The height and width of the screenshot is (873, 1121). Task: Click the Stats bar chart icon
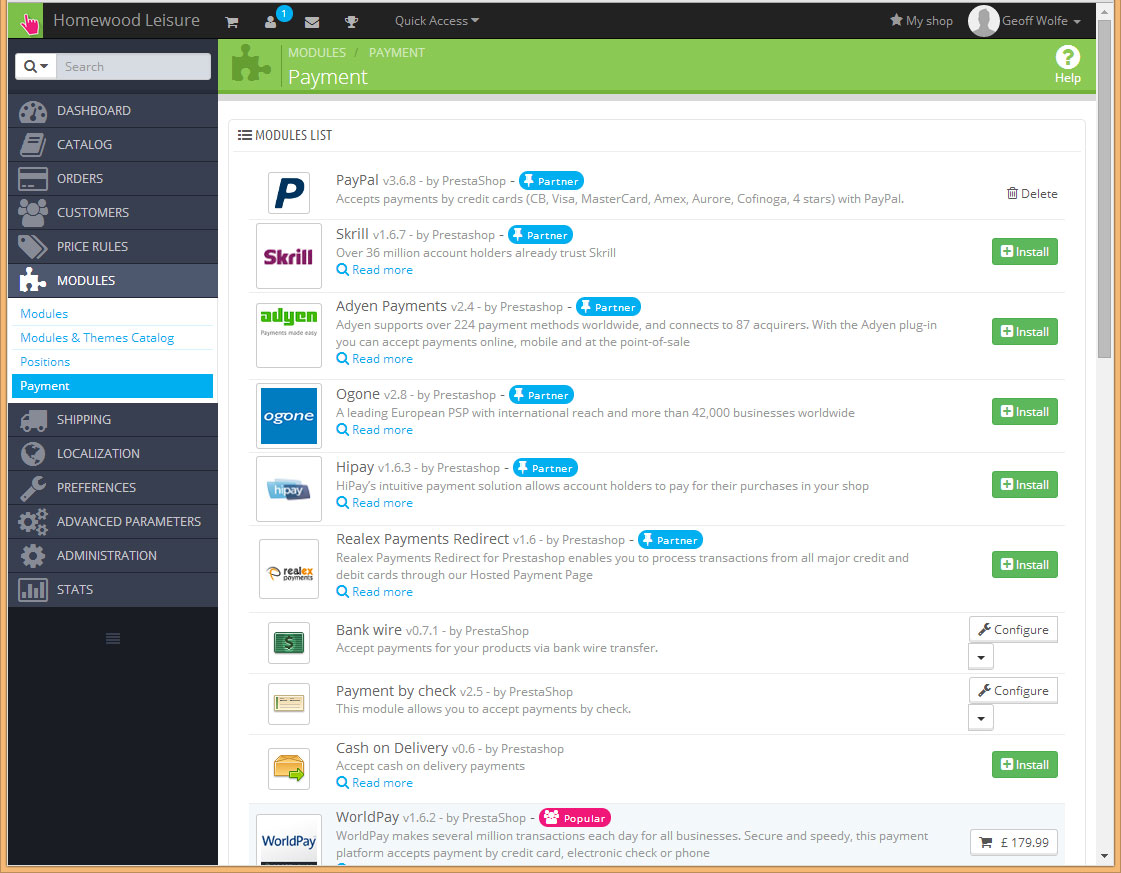(33, 591)
